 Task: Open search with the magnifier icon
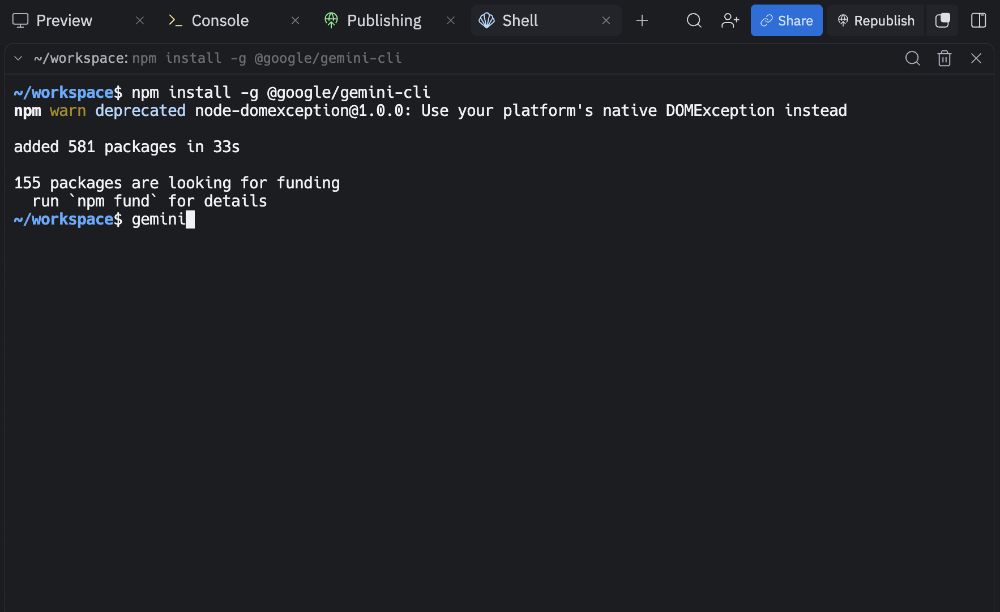click(x=694, y=20)
